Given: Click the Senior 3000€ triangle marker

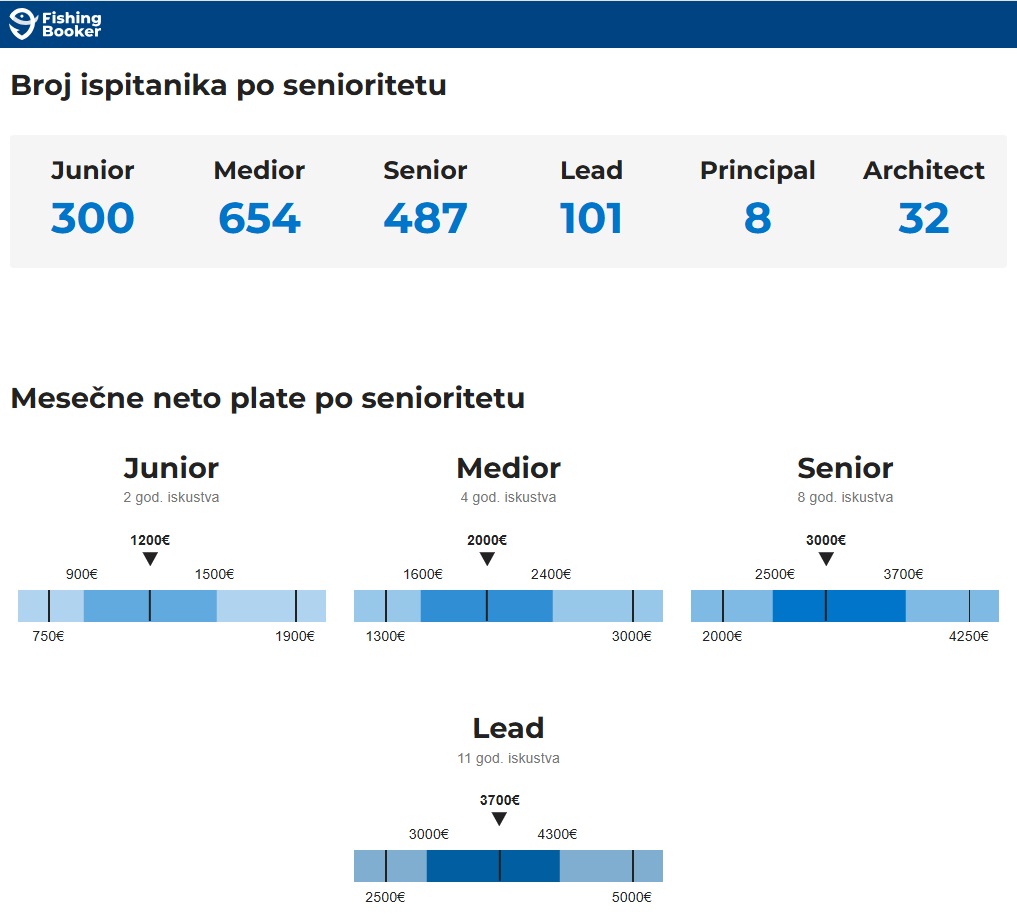Looking at the screenshot, I should tap(826, 559).
